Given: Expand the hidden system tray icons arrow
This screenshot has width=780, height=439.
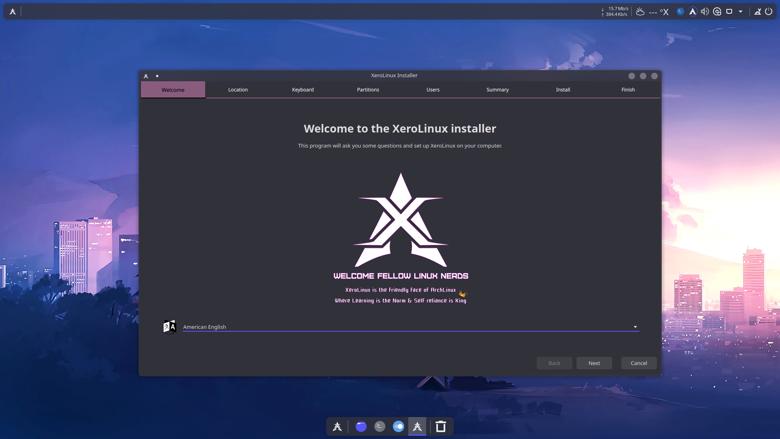Looking at the screenshot, I should [x=741, y=12].
